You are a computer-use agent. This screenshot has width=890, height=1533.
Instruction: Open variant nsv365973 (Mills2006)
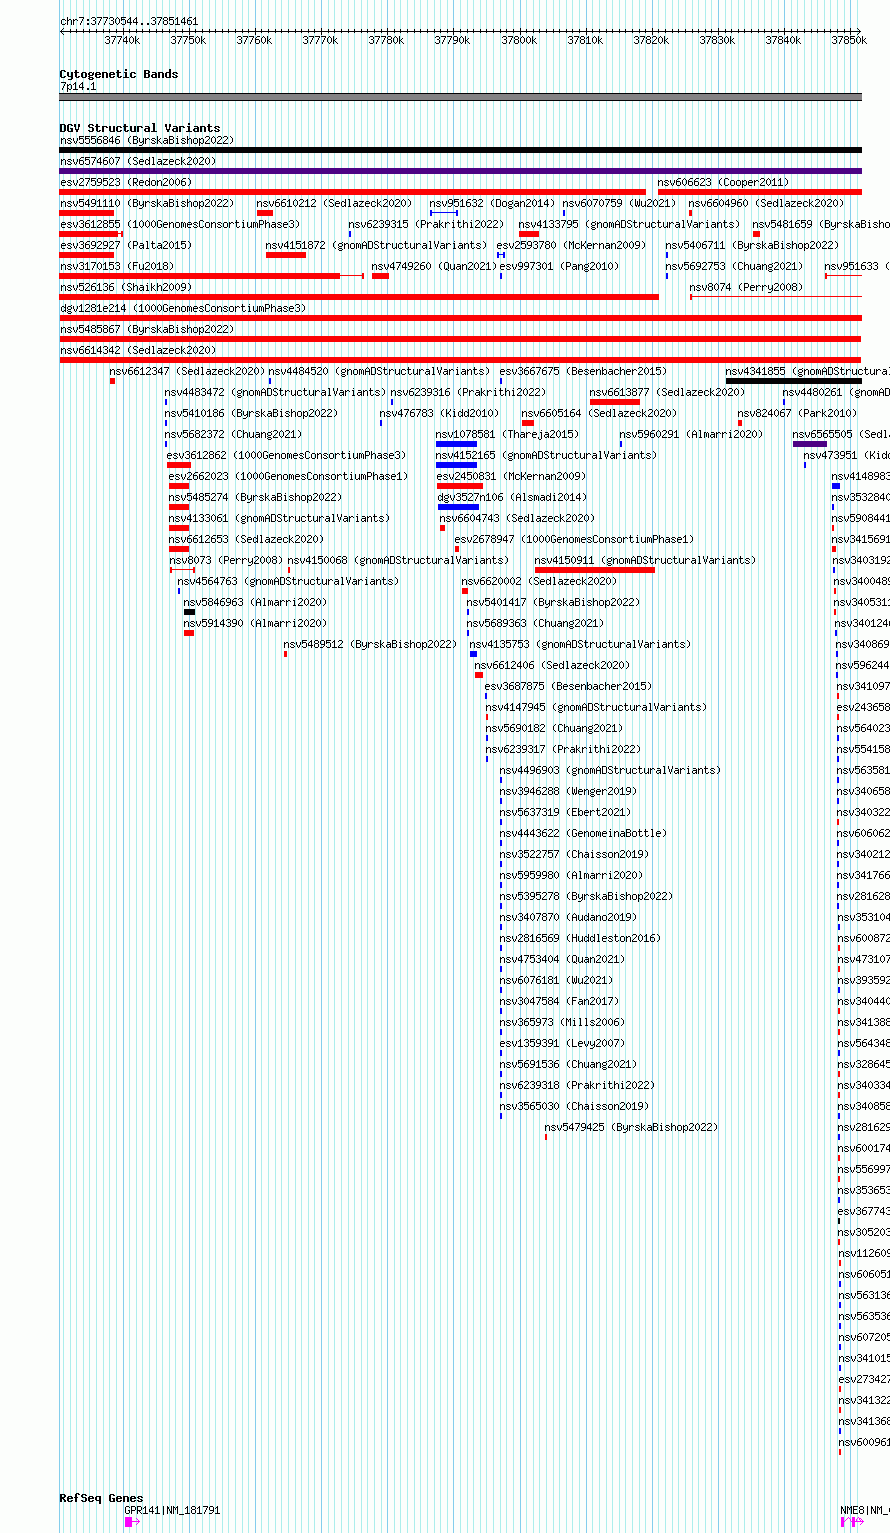coord(562,1022)
